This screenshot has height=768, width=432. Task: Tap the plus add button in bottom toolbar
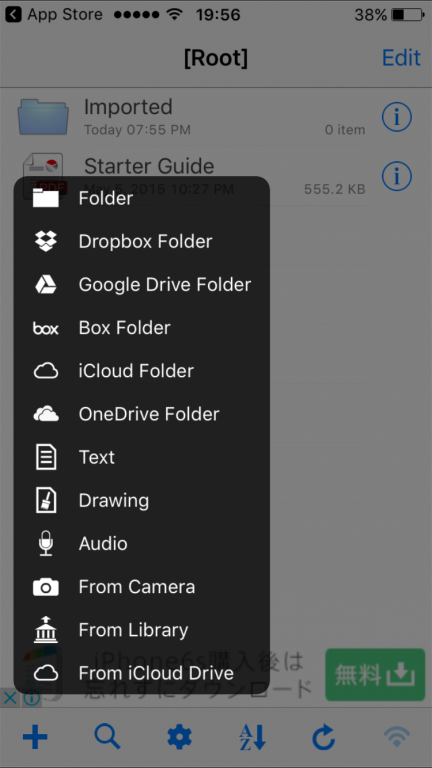[35, 737]
